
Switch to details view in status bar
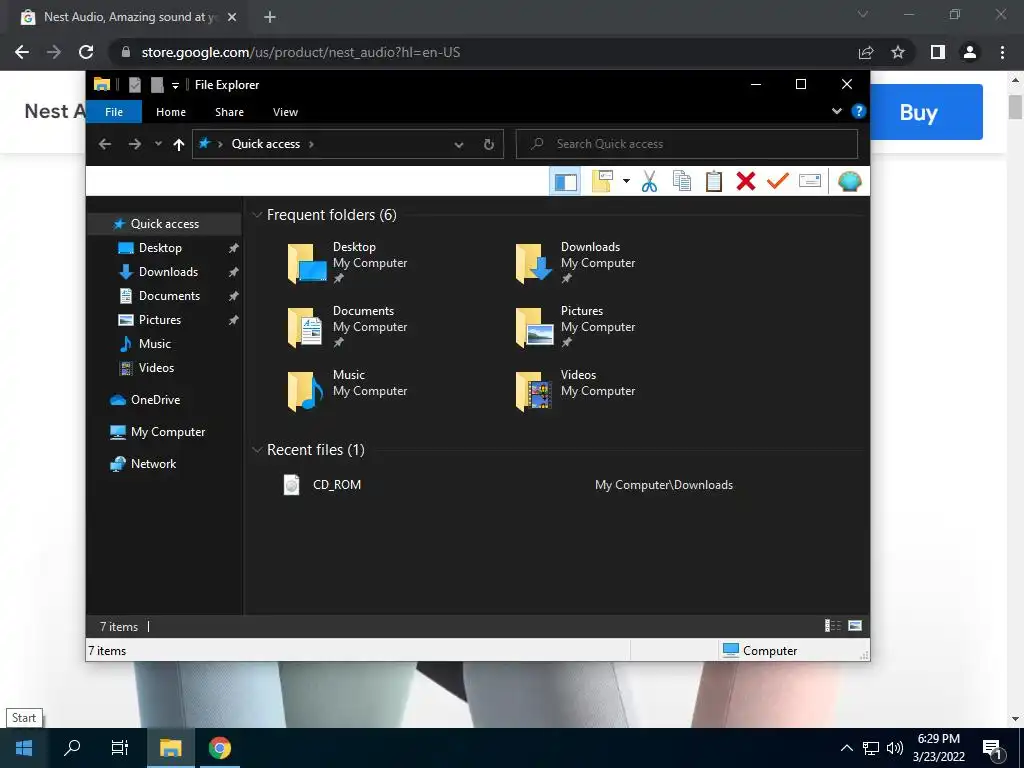click(833, 626)
